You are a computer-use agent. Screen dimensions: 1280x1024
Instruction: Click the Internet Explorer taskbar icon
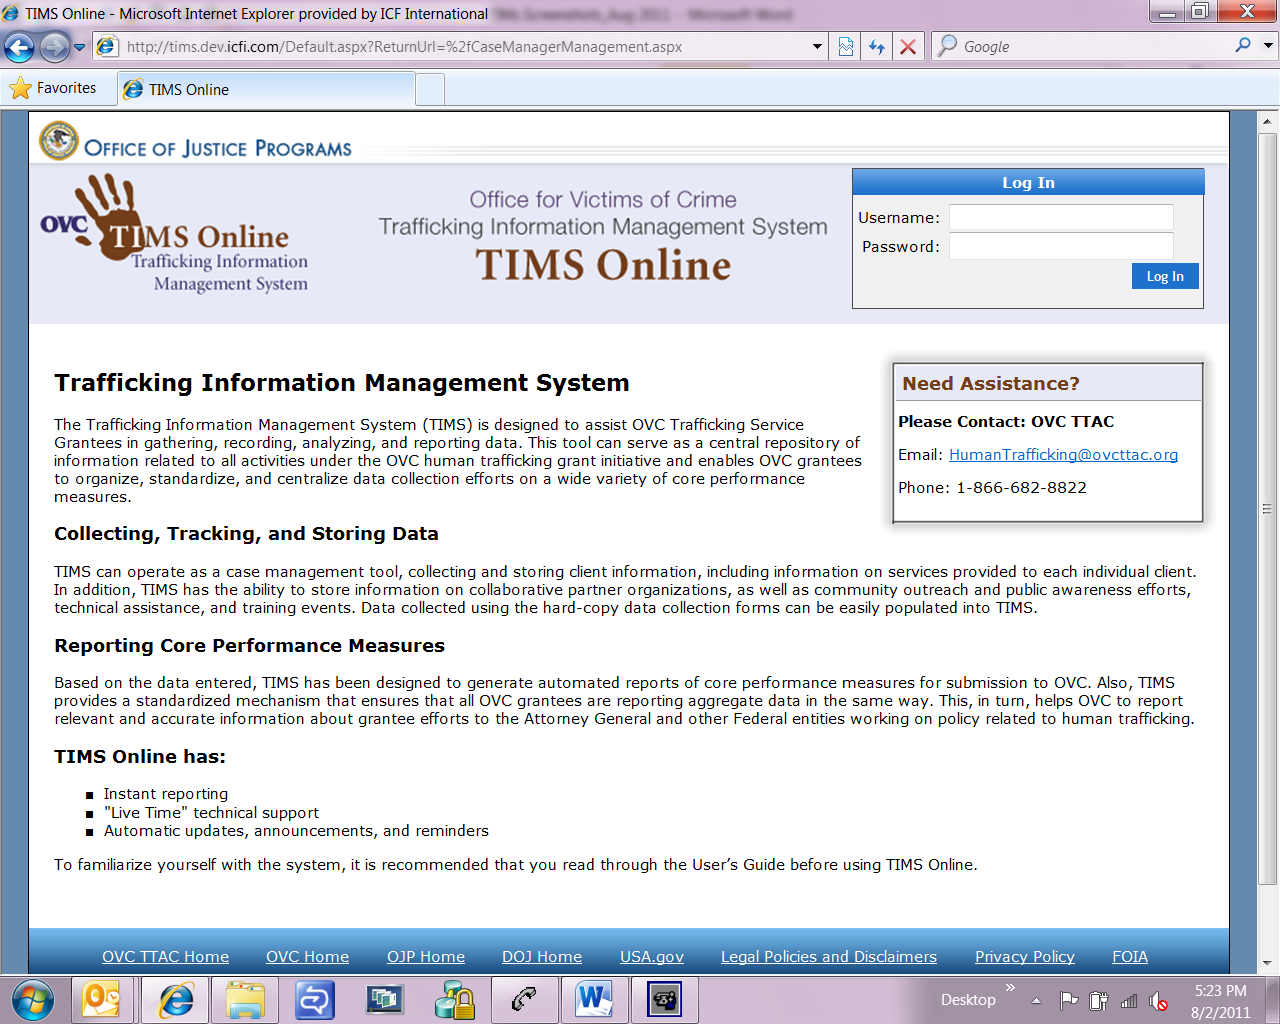click(x=176, y=1000)
